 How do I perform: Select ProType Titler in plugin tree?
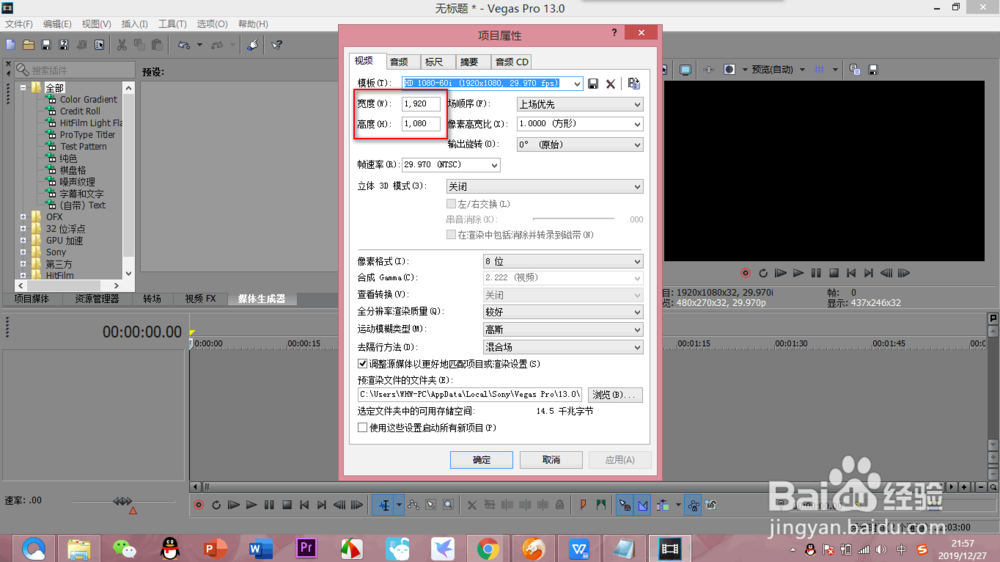pyautogui.click(x=87, y=135)
